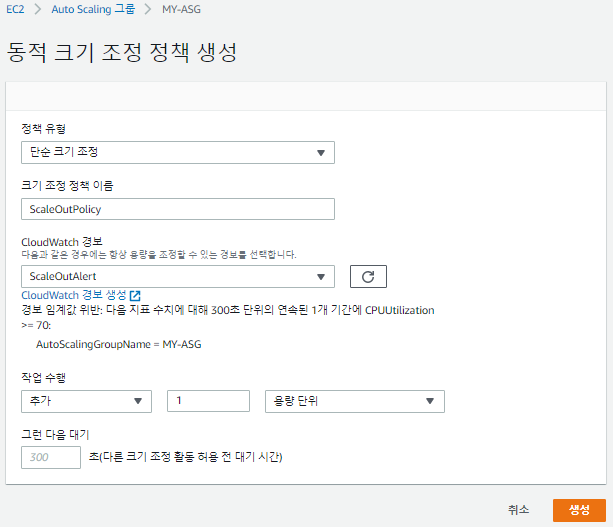Click MY-ASG breadcrumb text
613x527 pixels.
(181, 9)
